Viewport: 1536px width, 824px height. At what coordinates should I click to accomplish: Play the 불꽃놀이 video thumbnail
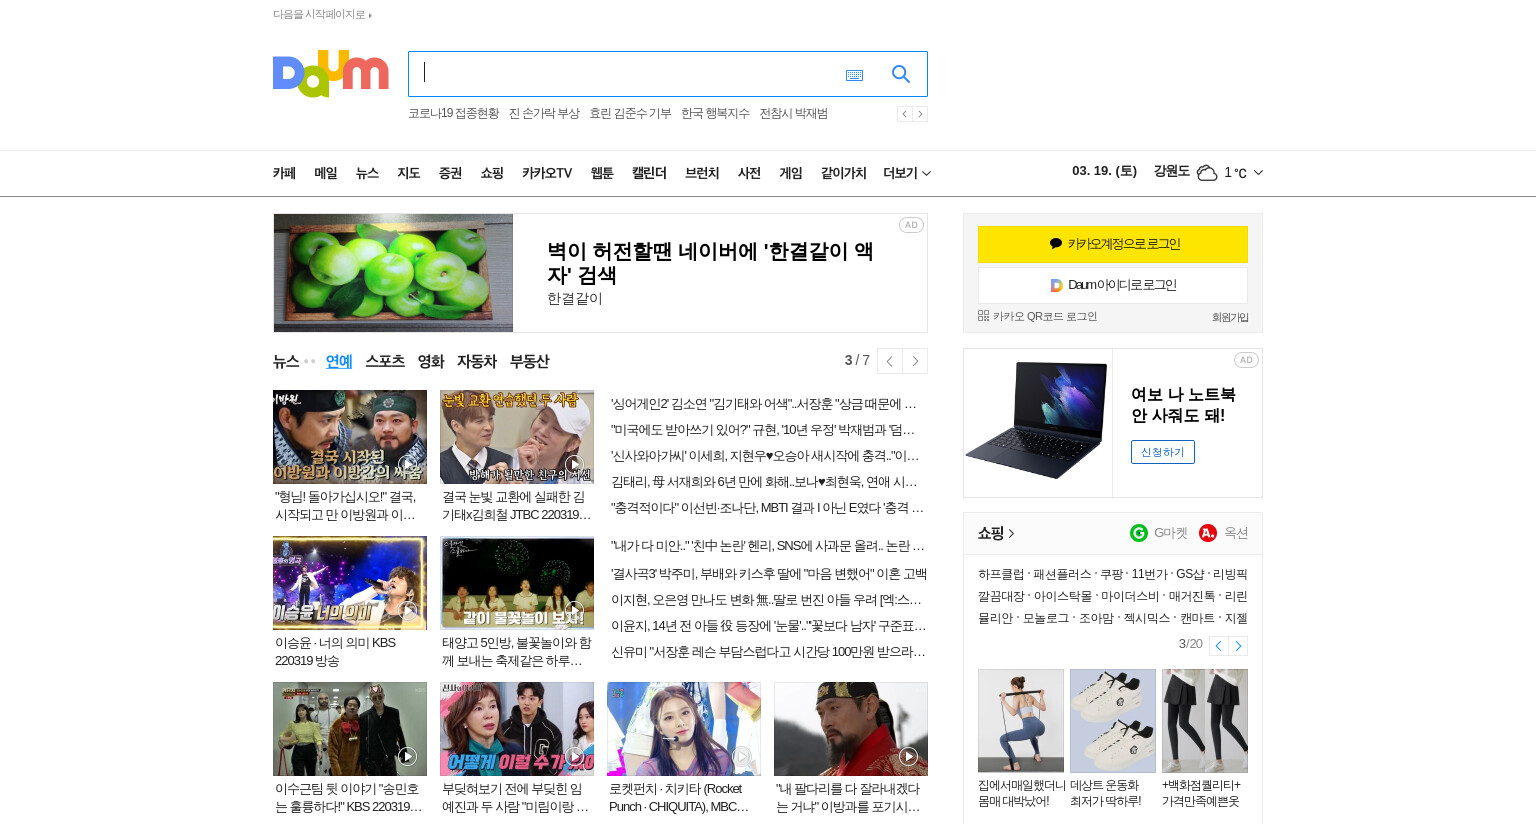pos(517,583)
